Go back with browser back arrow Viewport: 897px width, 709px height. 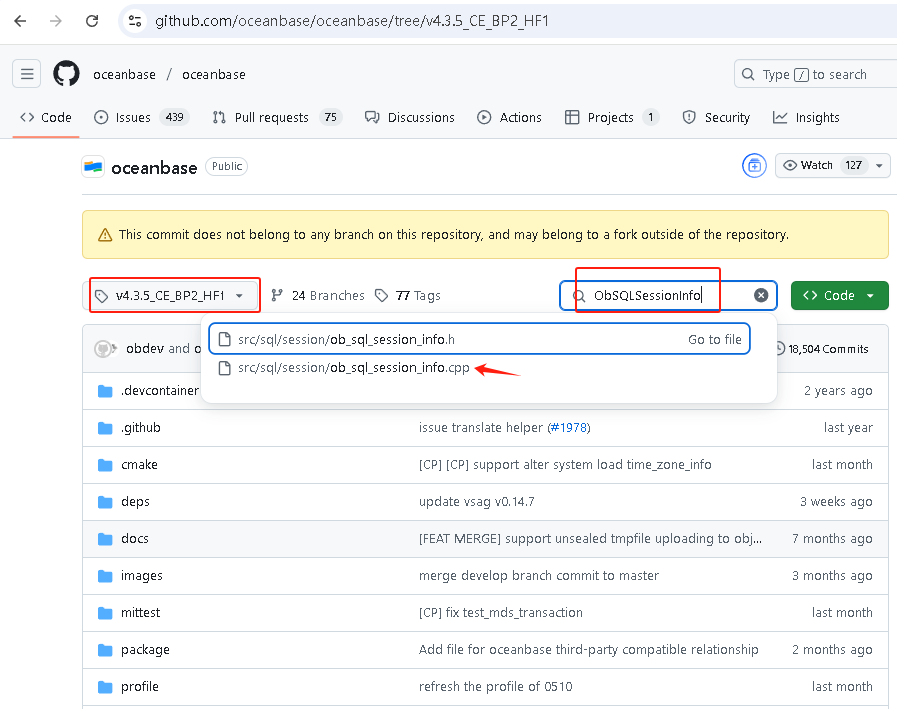[20, 21]
